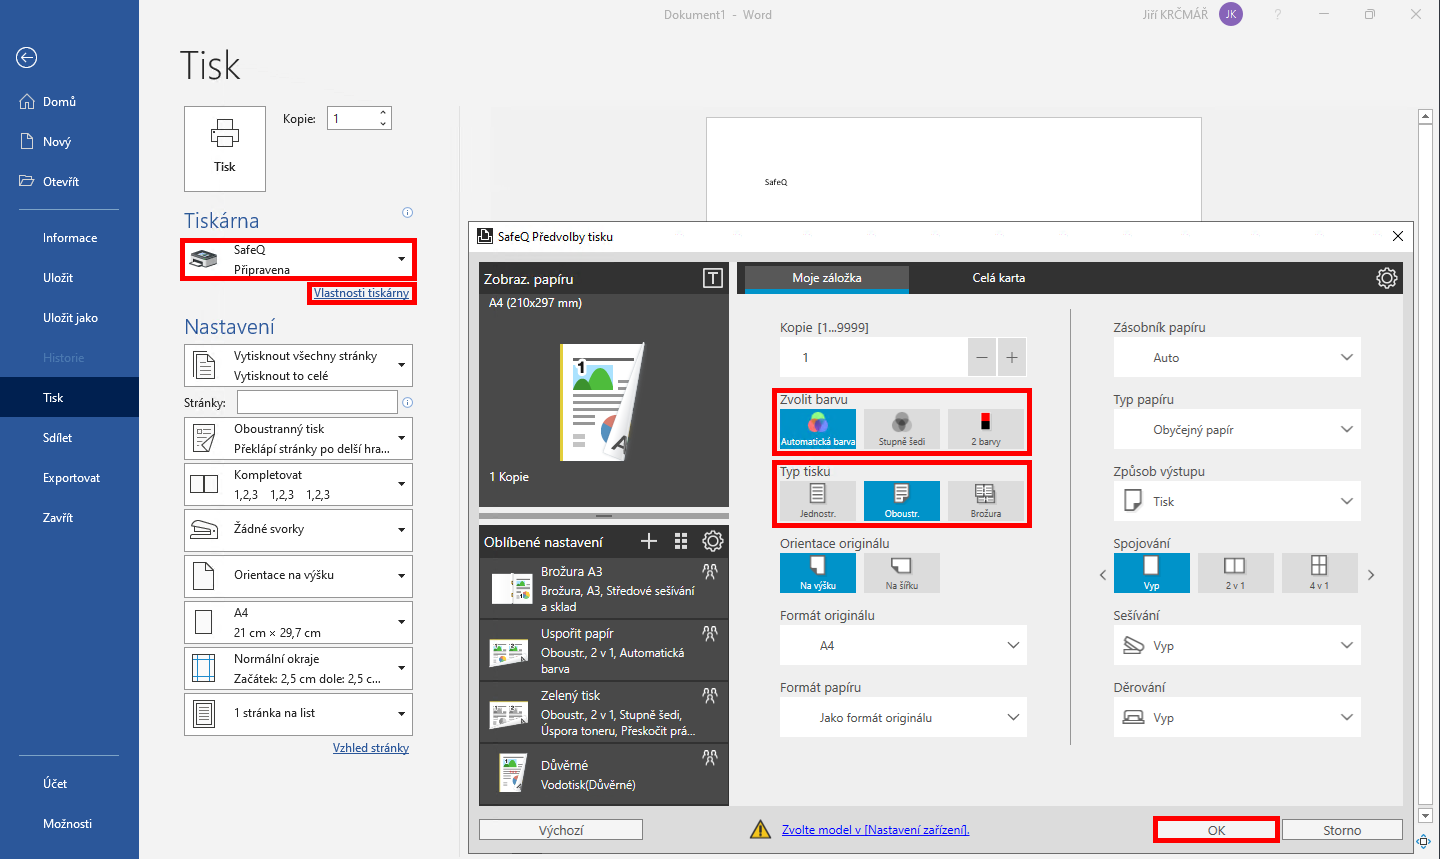The width and height of the screenshot is (1440, 859).
Task: Click the info icon next to Tiskárna
Action: pos(407,212)
